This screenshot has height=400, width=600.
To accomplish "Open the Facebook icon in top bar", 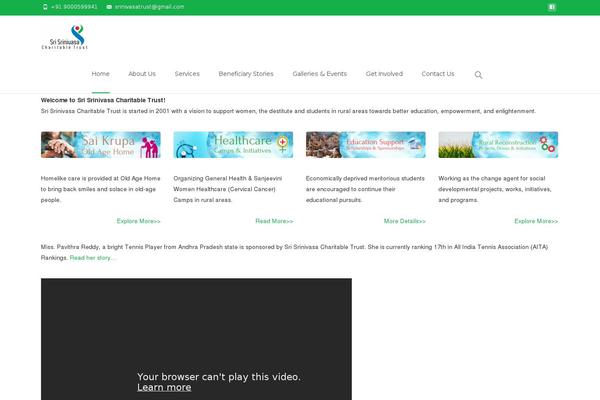I will [552, 7].
